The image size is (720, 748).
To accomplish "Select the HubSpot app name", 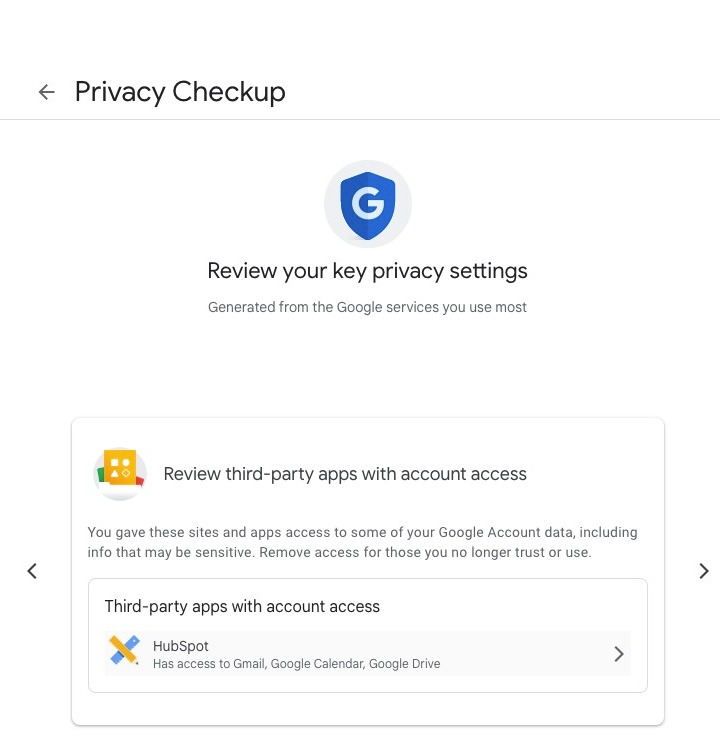I will pos(181,646).
